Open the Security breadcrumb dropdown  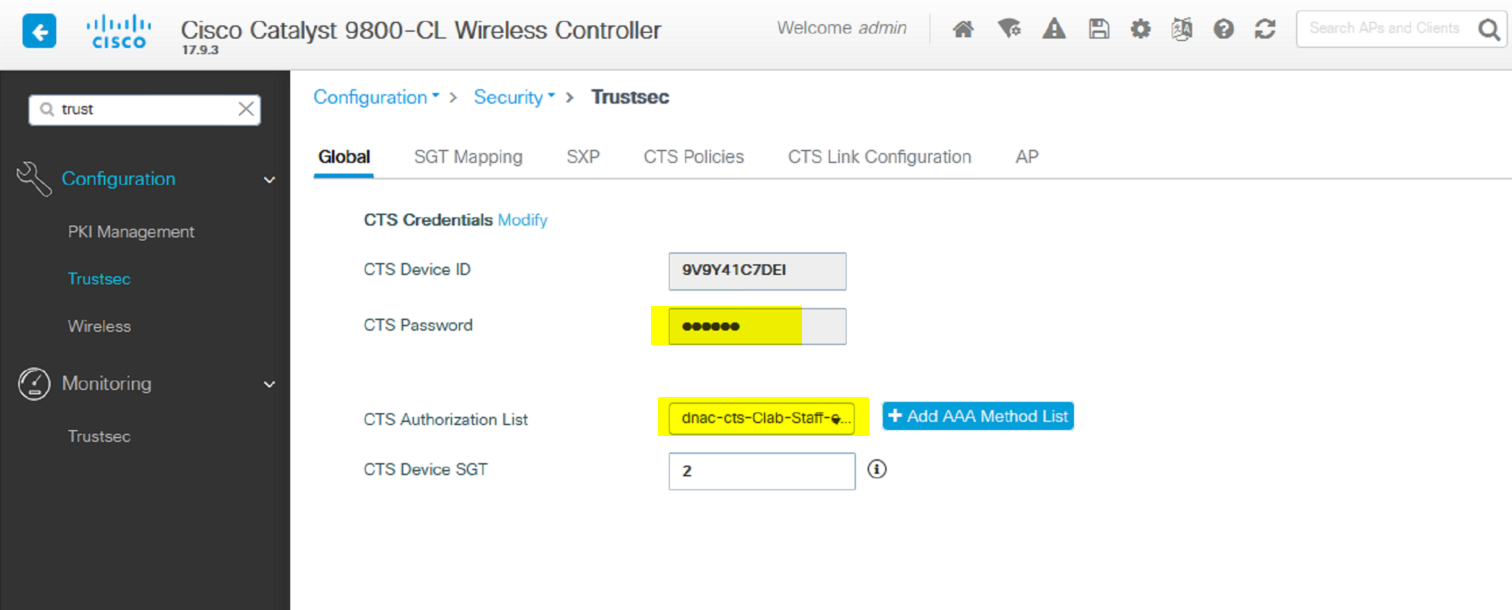pyautogui.click(x=515, y=97)
